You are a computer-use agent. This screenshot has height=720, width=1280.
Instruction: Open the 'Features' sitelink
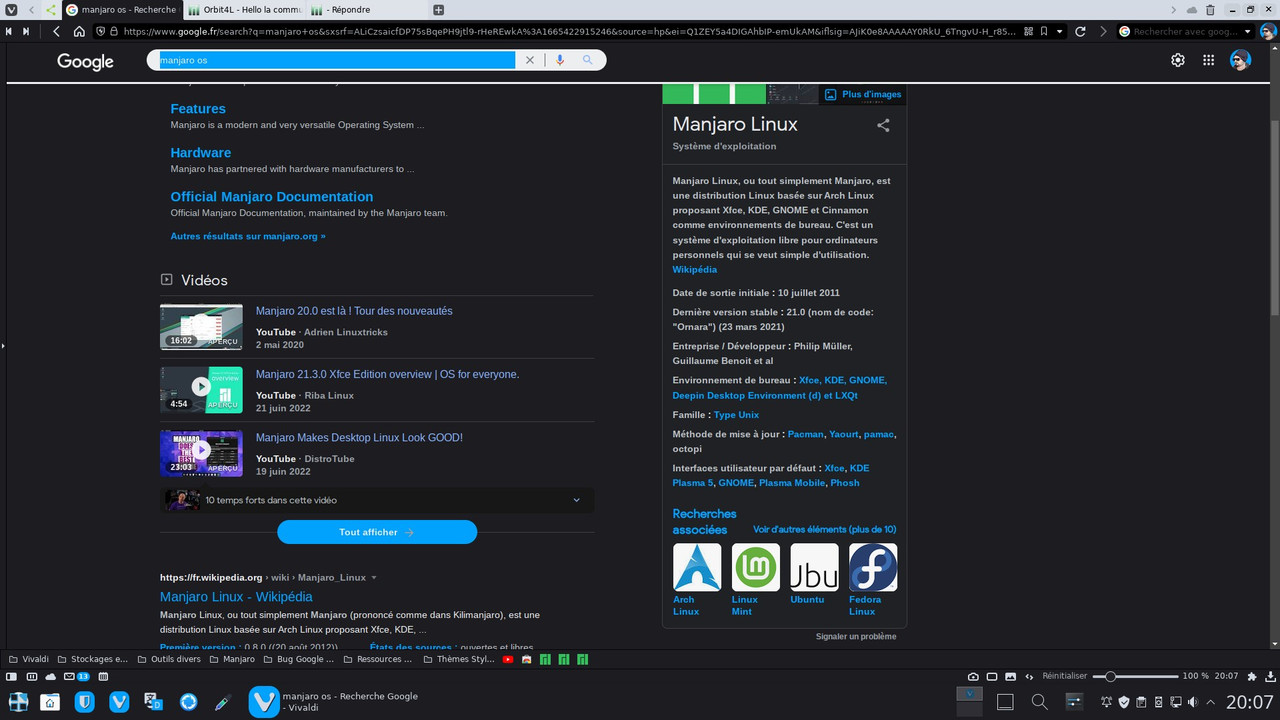pyautogui.click(x=198, y=109)
